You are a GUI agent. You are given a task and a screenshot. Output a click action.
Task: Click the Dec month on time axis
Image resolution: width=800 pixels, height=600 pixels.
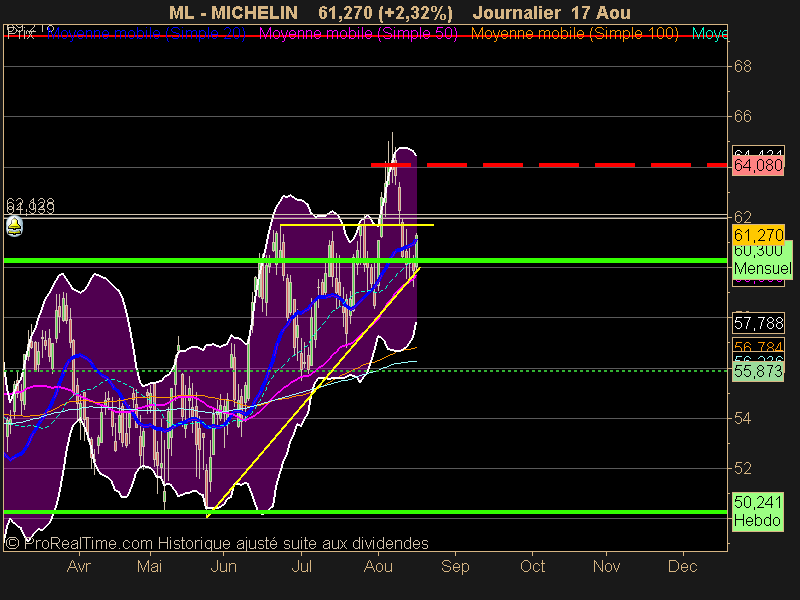click(x=683, y=566)
